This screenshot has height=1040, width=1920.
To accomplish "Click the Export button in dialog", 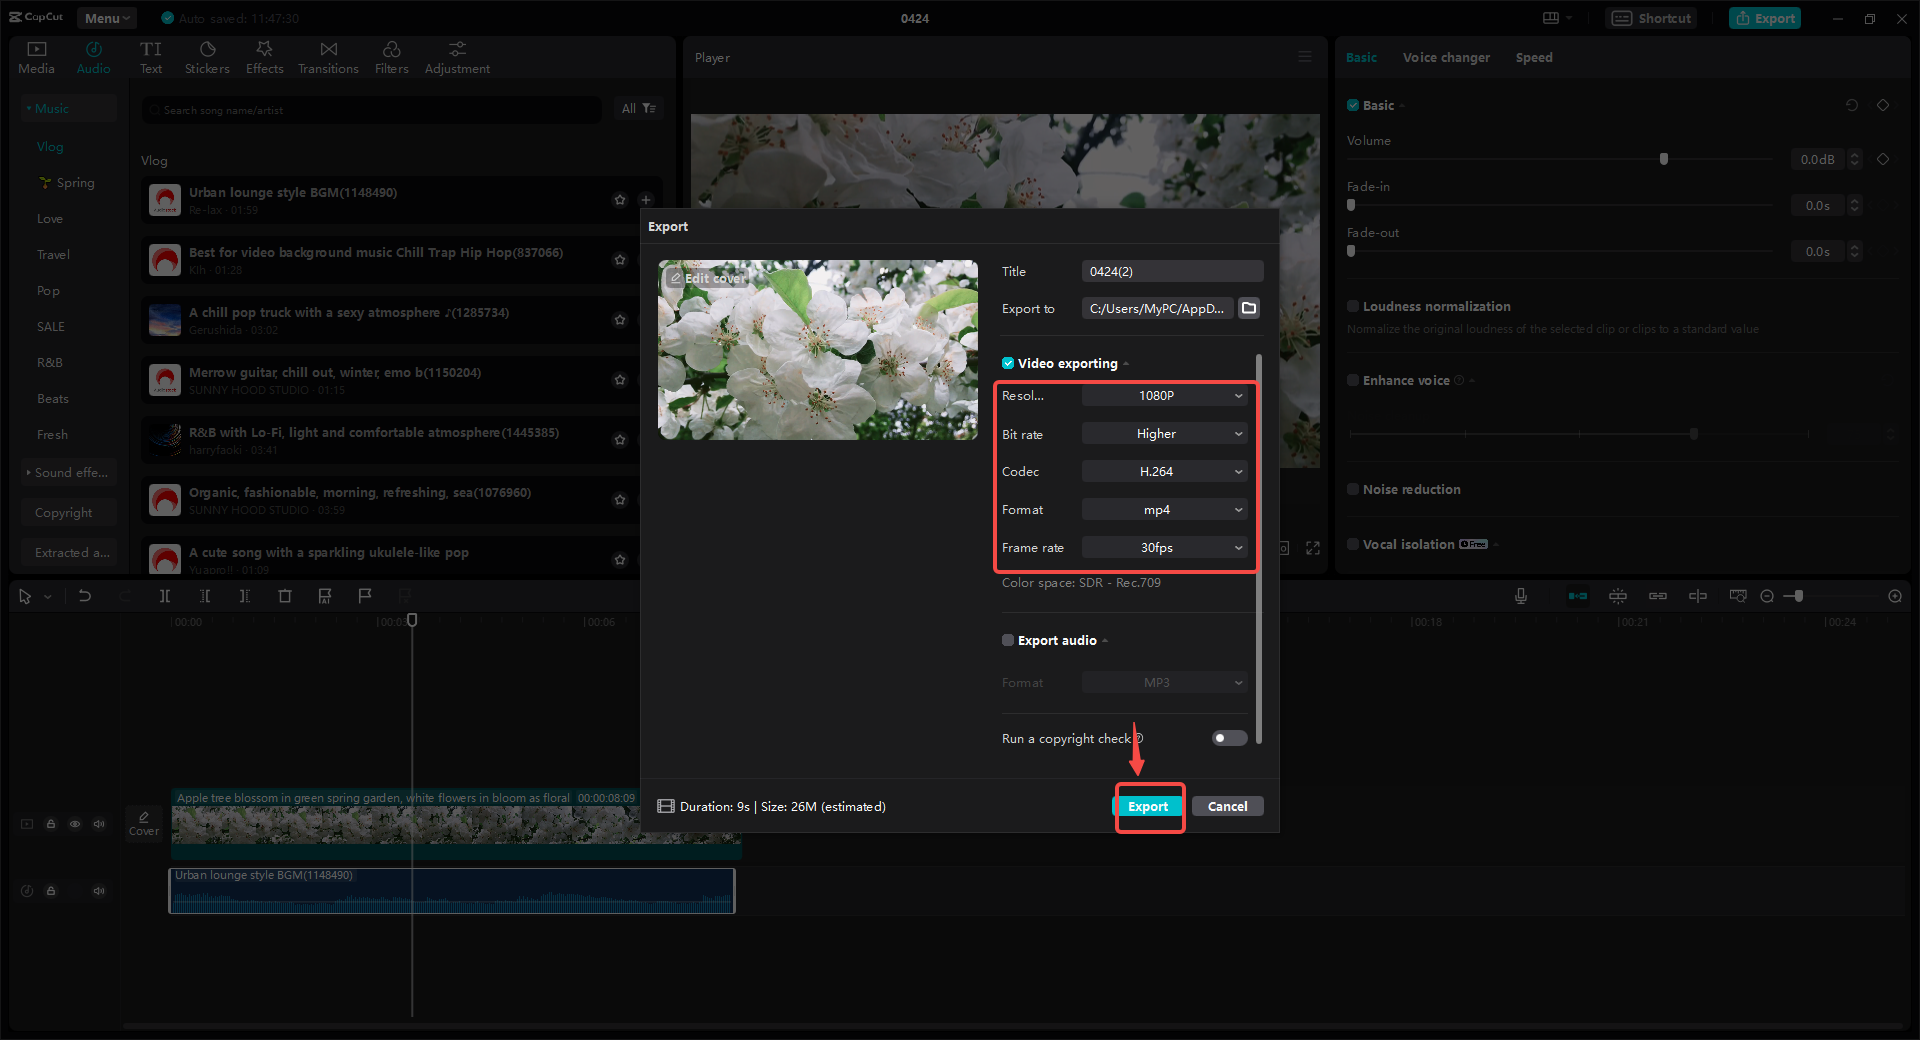I will point(1148,806).
